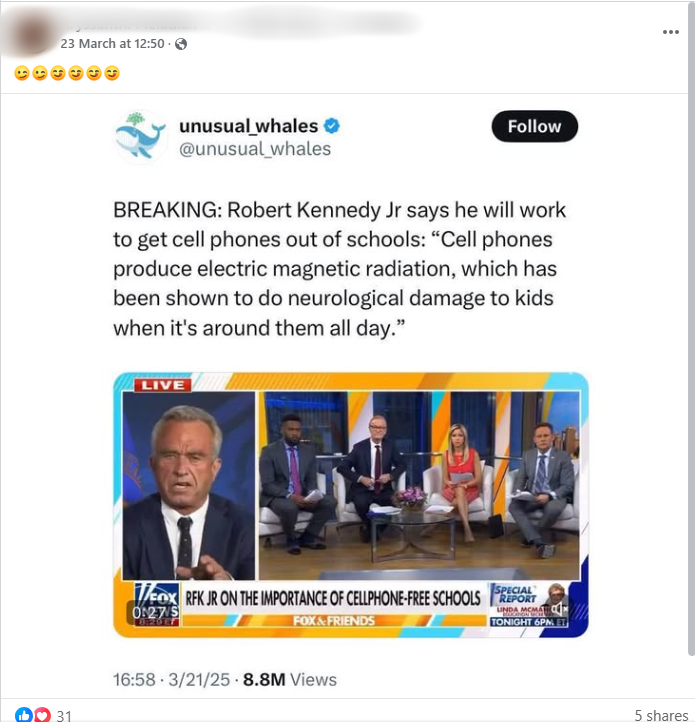The height and width of the screenshot is (722, 695).
Task: Click the blurred profile picture of poster
Action: [31, 32]
